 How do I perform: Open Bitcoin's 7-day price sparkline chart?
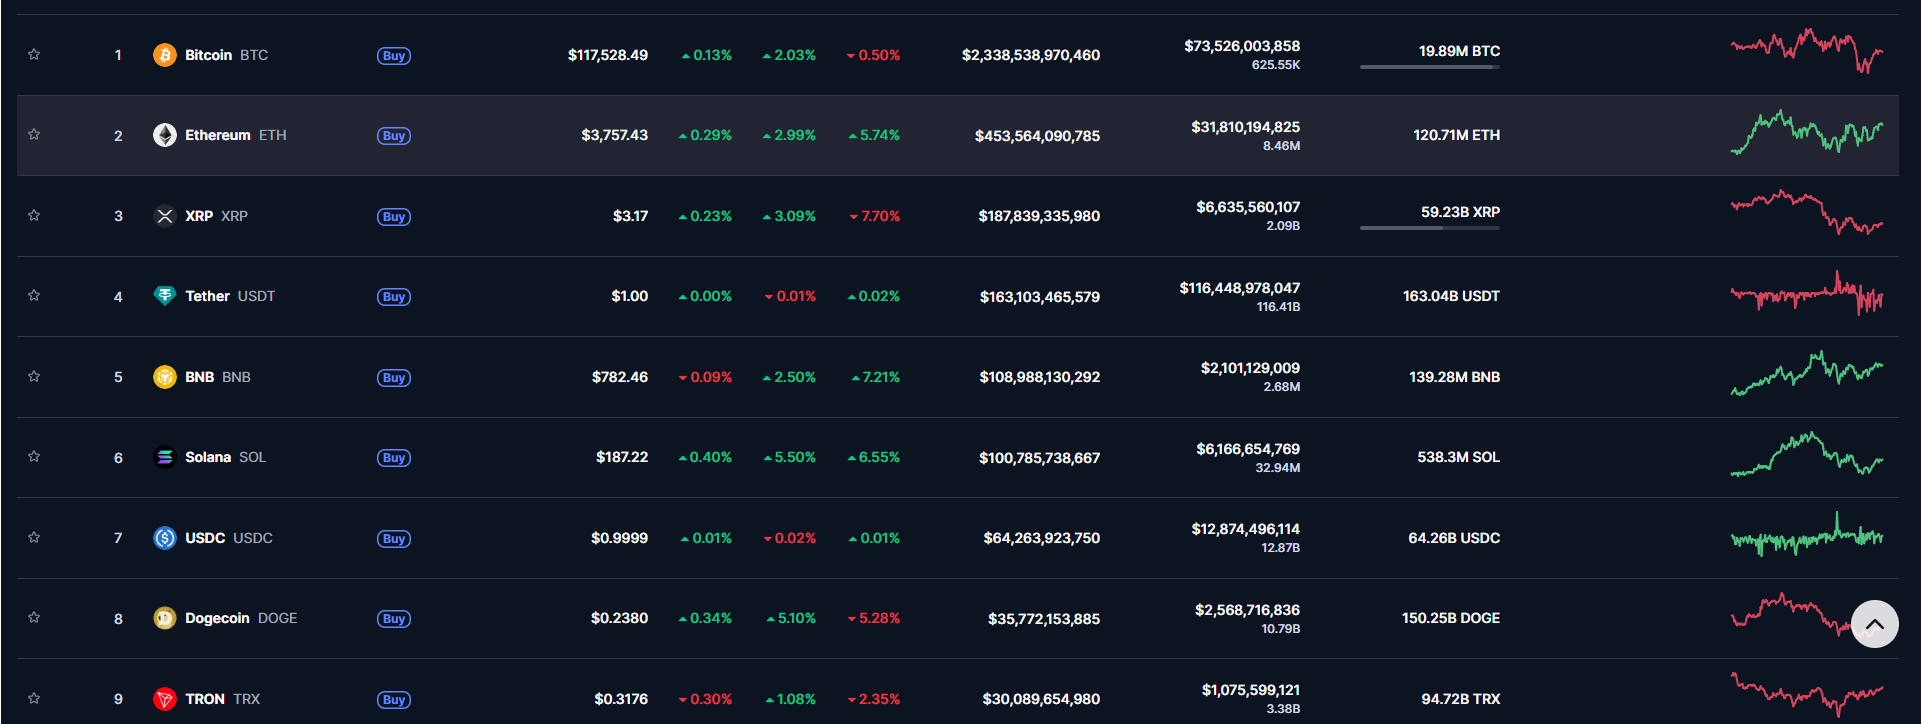1807,51
